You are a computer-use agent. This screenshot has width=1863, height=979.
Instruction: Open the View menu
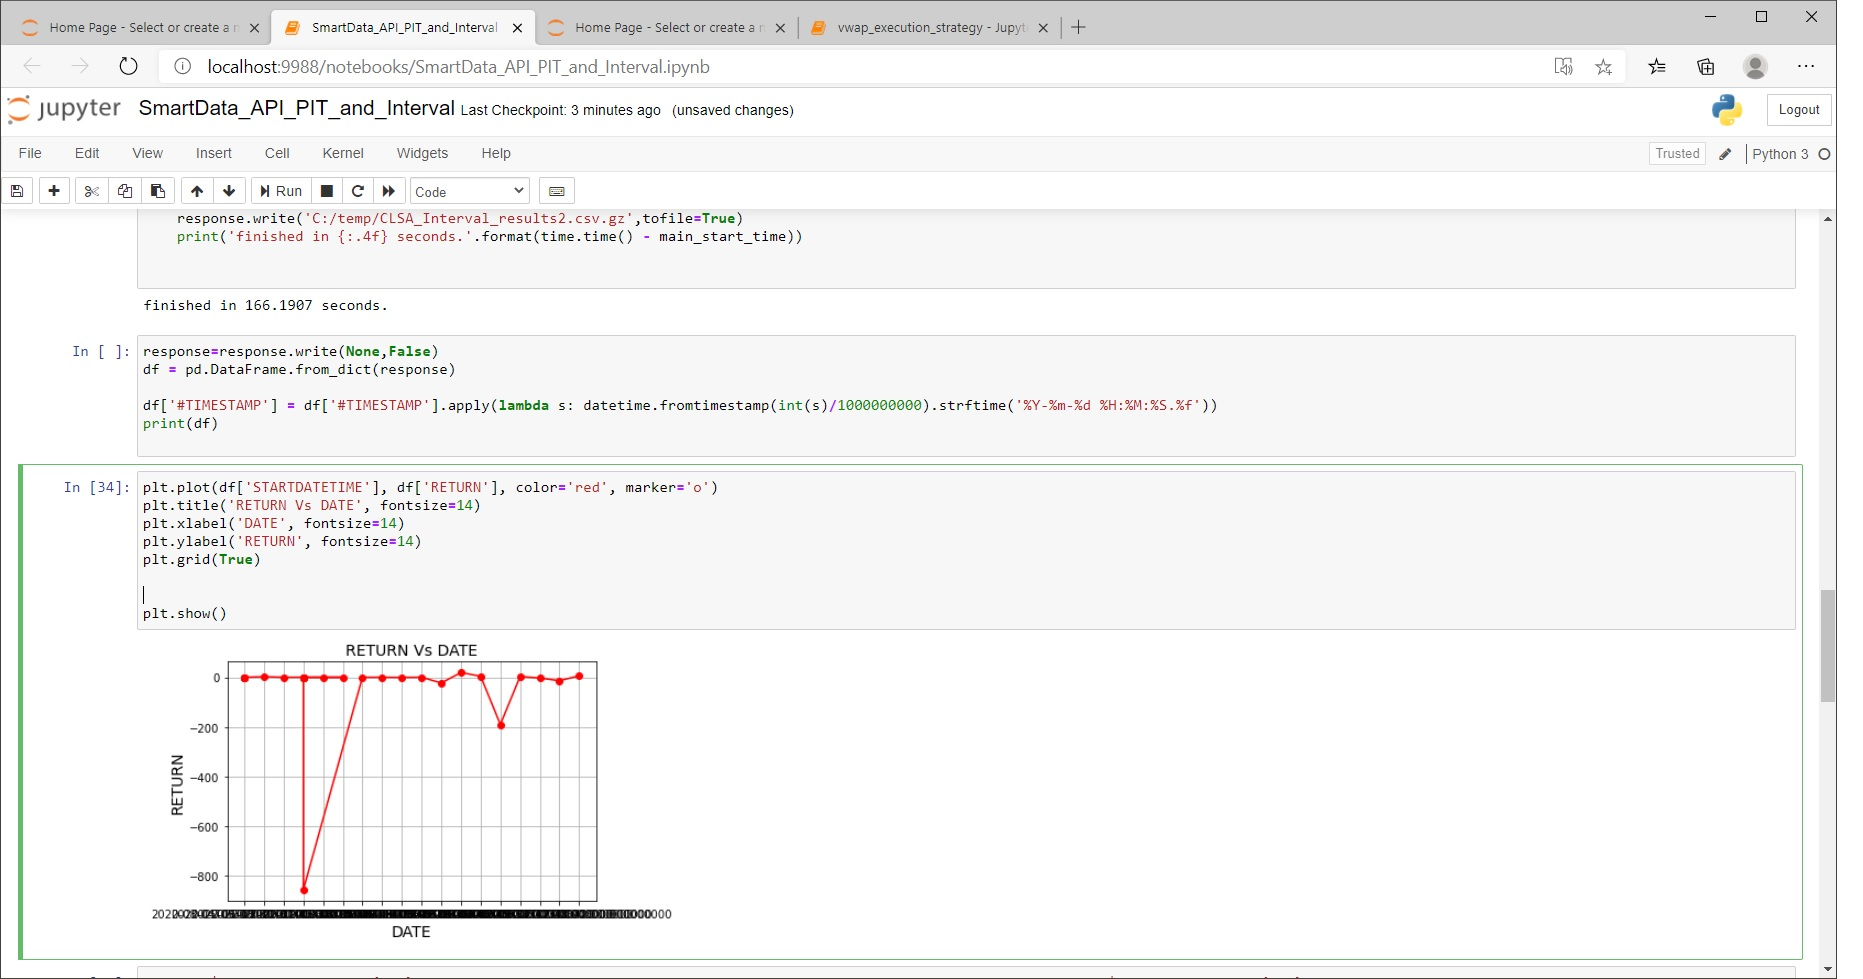(147, 153)
